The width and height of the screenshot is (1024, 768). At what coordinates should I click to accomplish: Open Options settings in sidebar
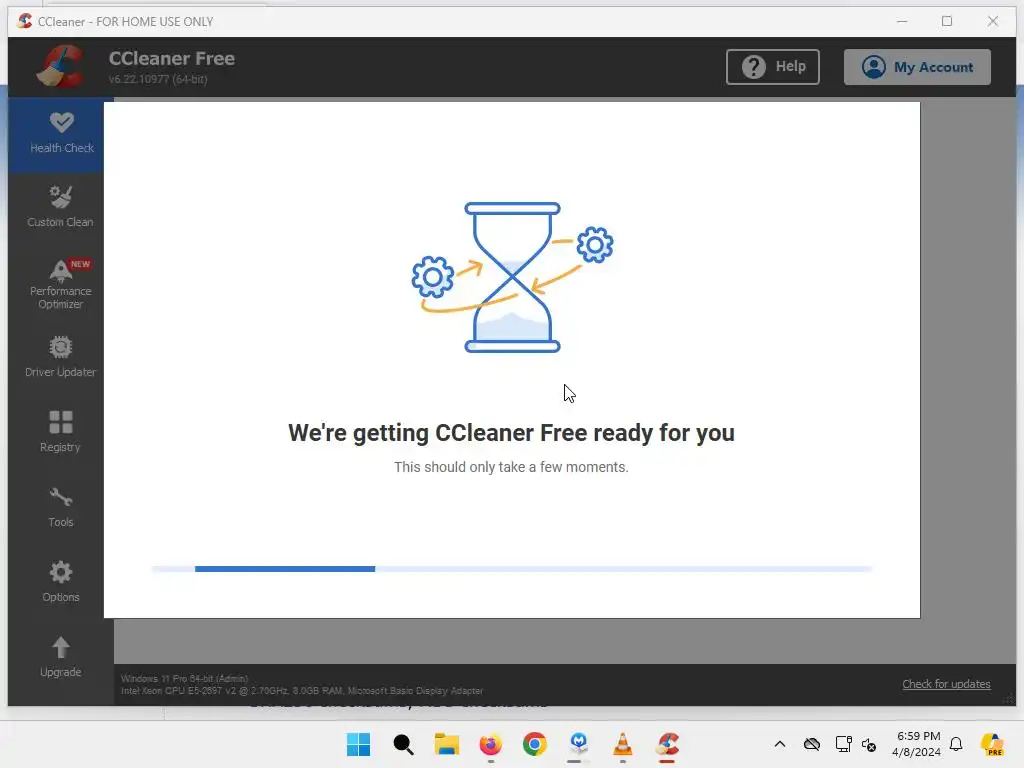click(x=61, y=583)
